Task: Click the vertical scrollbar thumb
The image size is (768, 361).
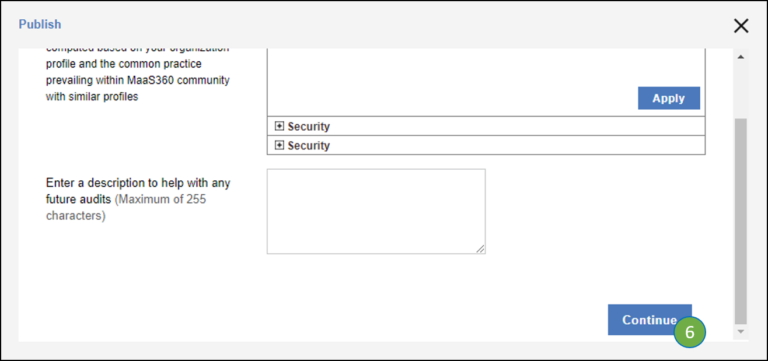Action: click(x=741, y=221)
